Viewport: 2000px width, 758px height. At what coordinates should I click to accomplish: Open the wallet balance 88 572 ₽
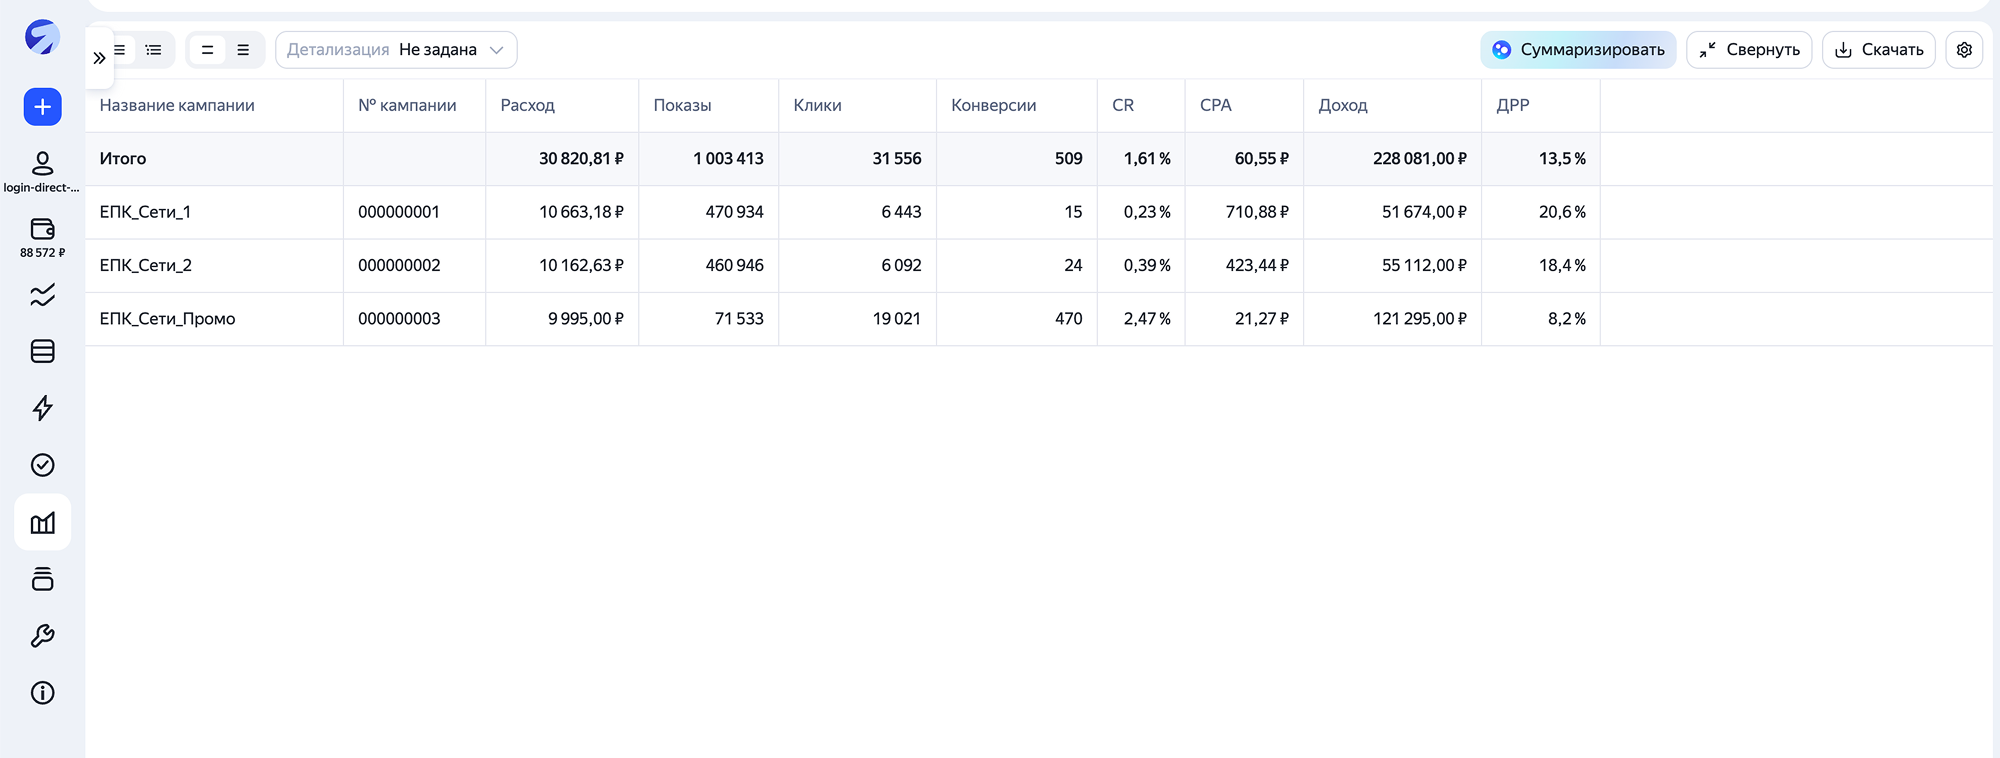pyautogui.click(x=42, y=238)
